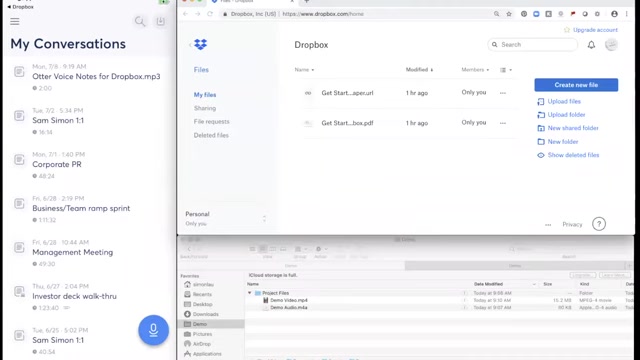Select Demo Audio.m4a in Finder
This screenshot has height=360, width=640.
coord(289,308)
